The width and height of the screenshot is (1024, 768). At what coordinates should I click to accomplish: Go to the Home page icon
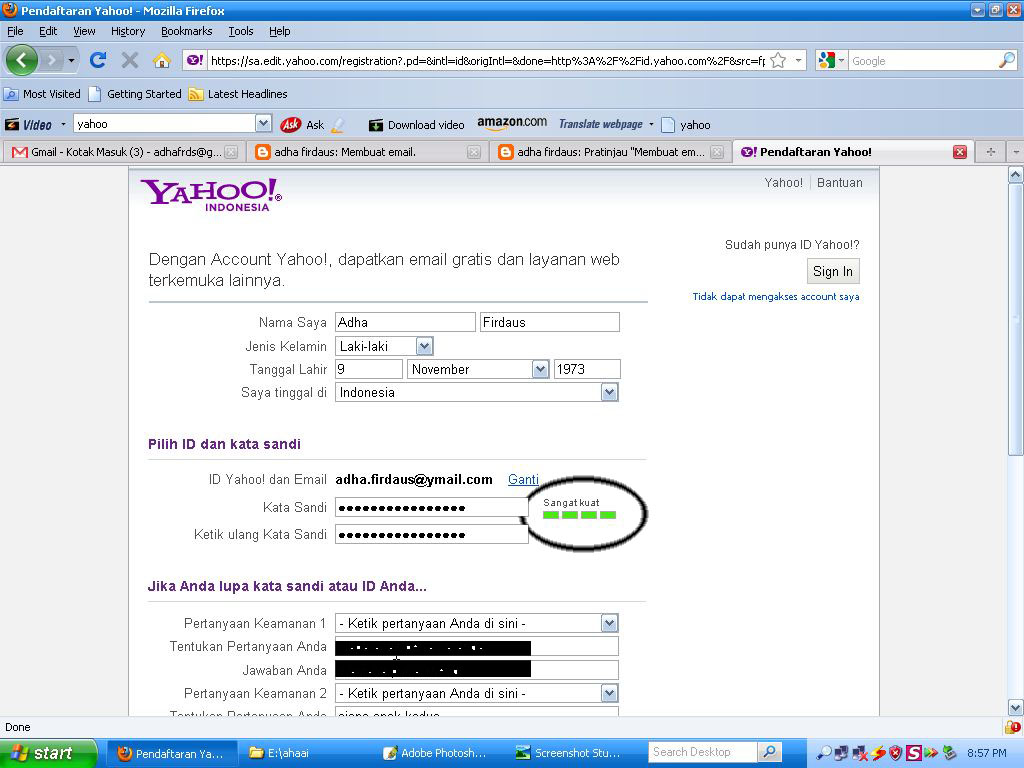[x=161, y=61]
